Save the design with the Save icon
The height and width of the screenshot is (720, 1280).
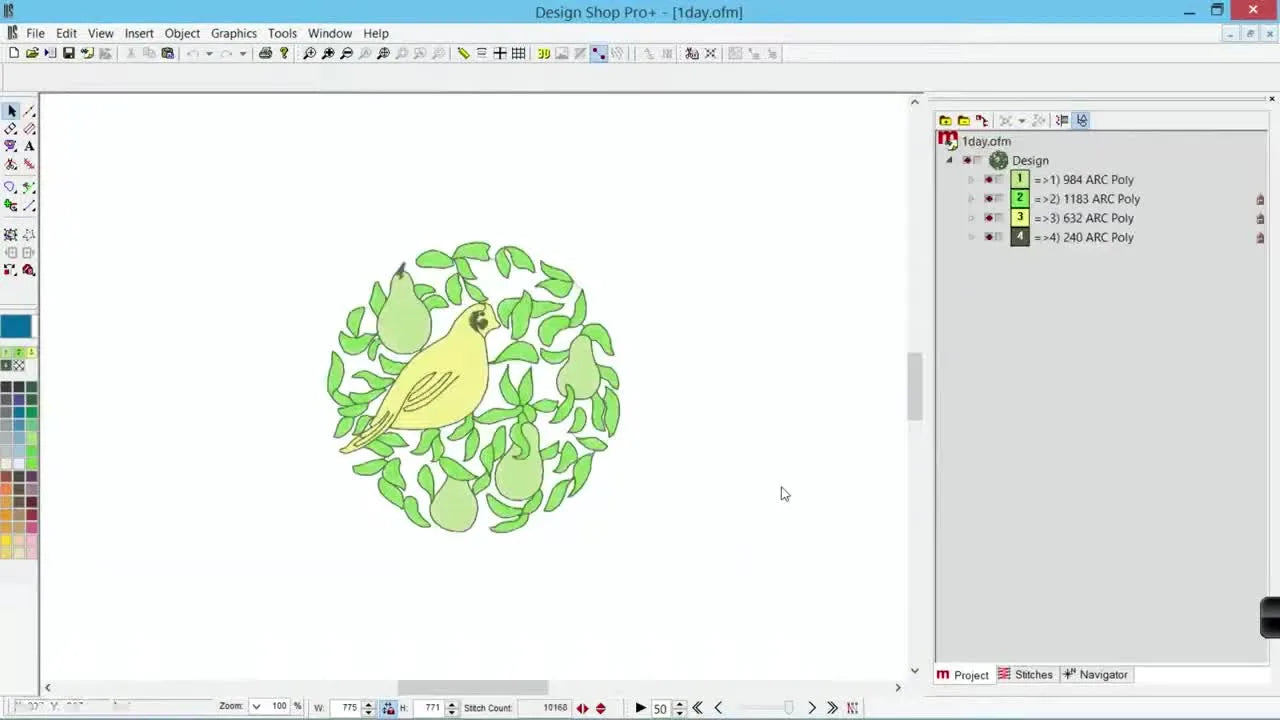(x=68, y=53)
